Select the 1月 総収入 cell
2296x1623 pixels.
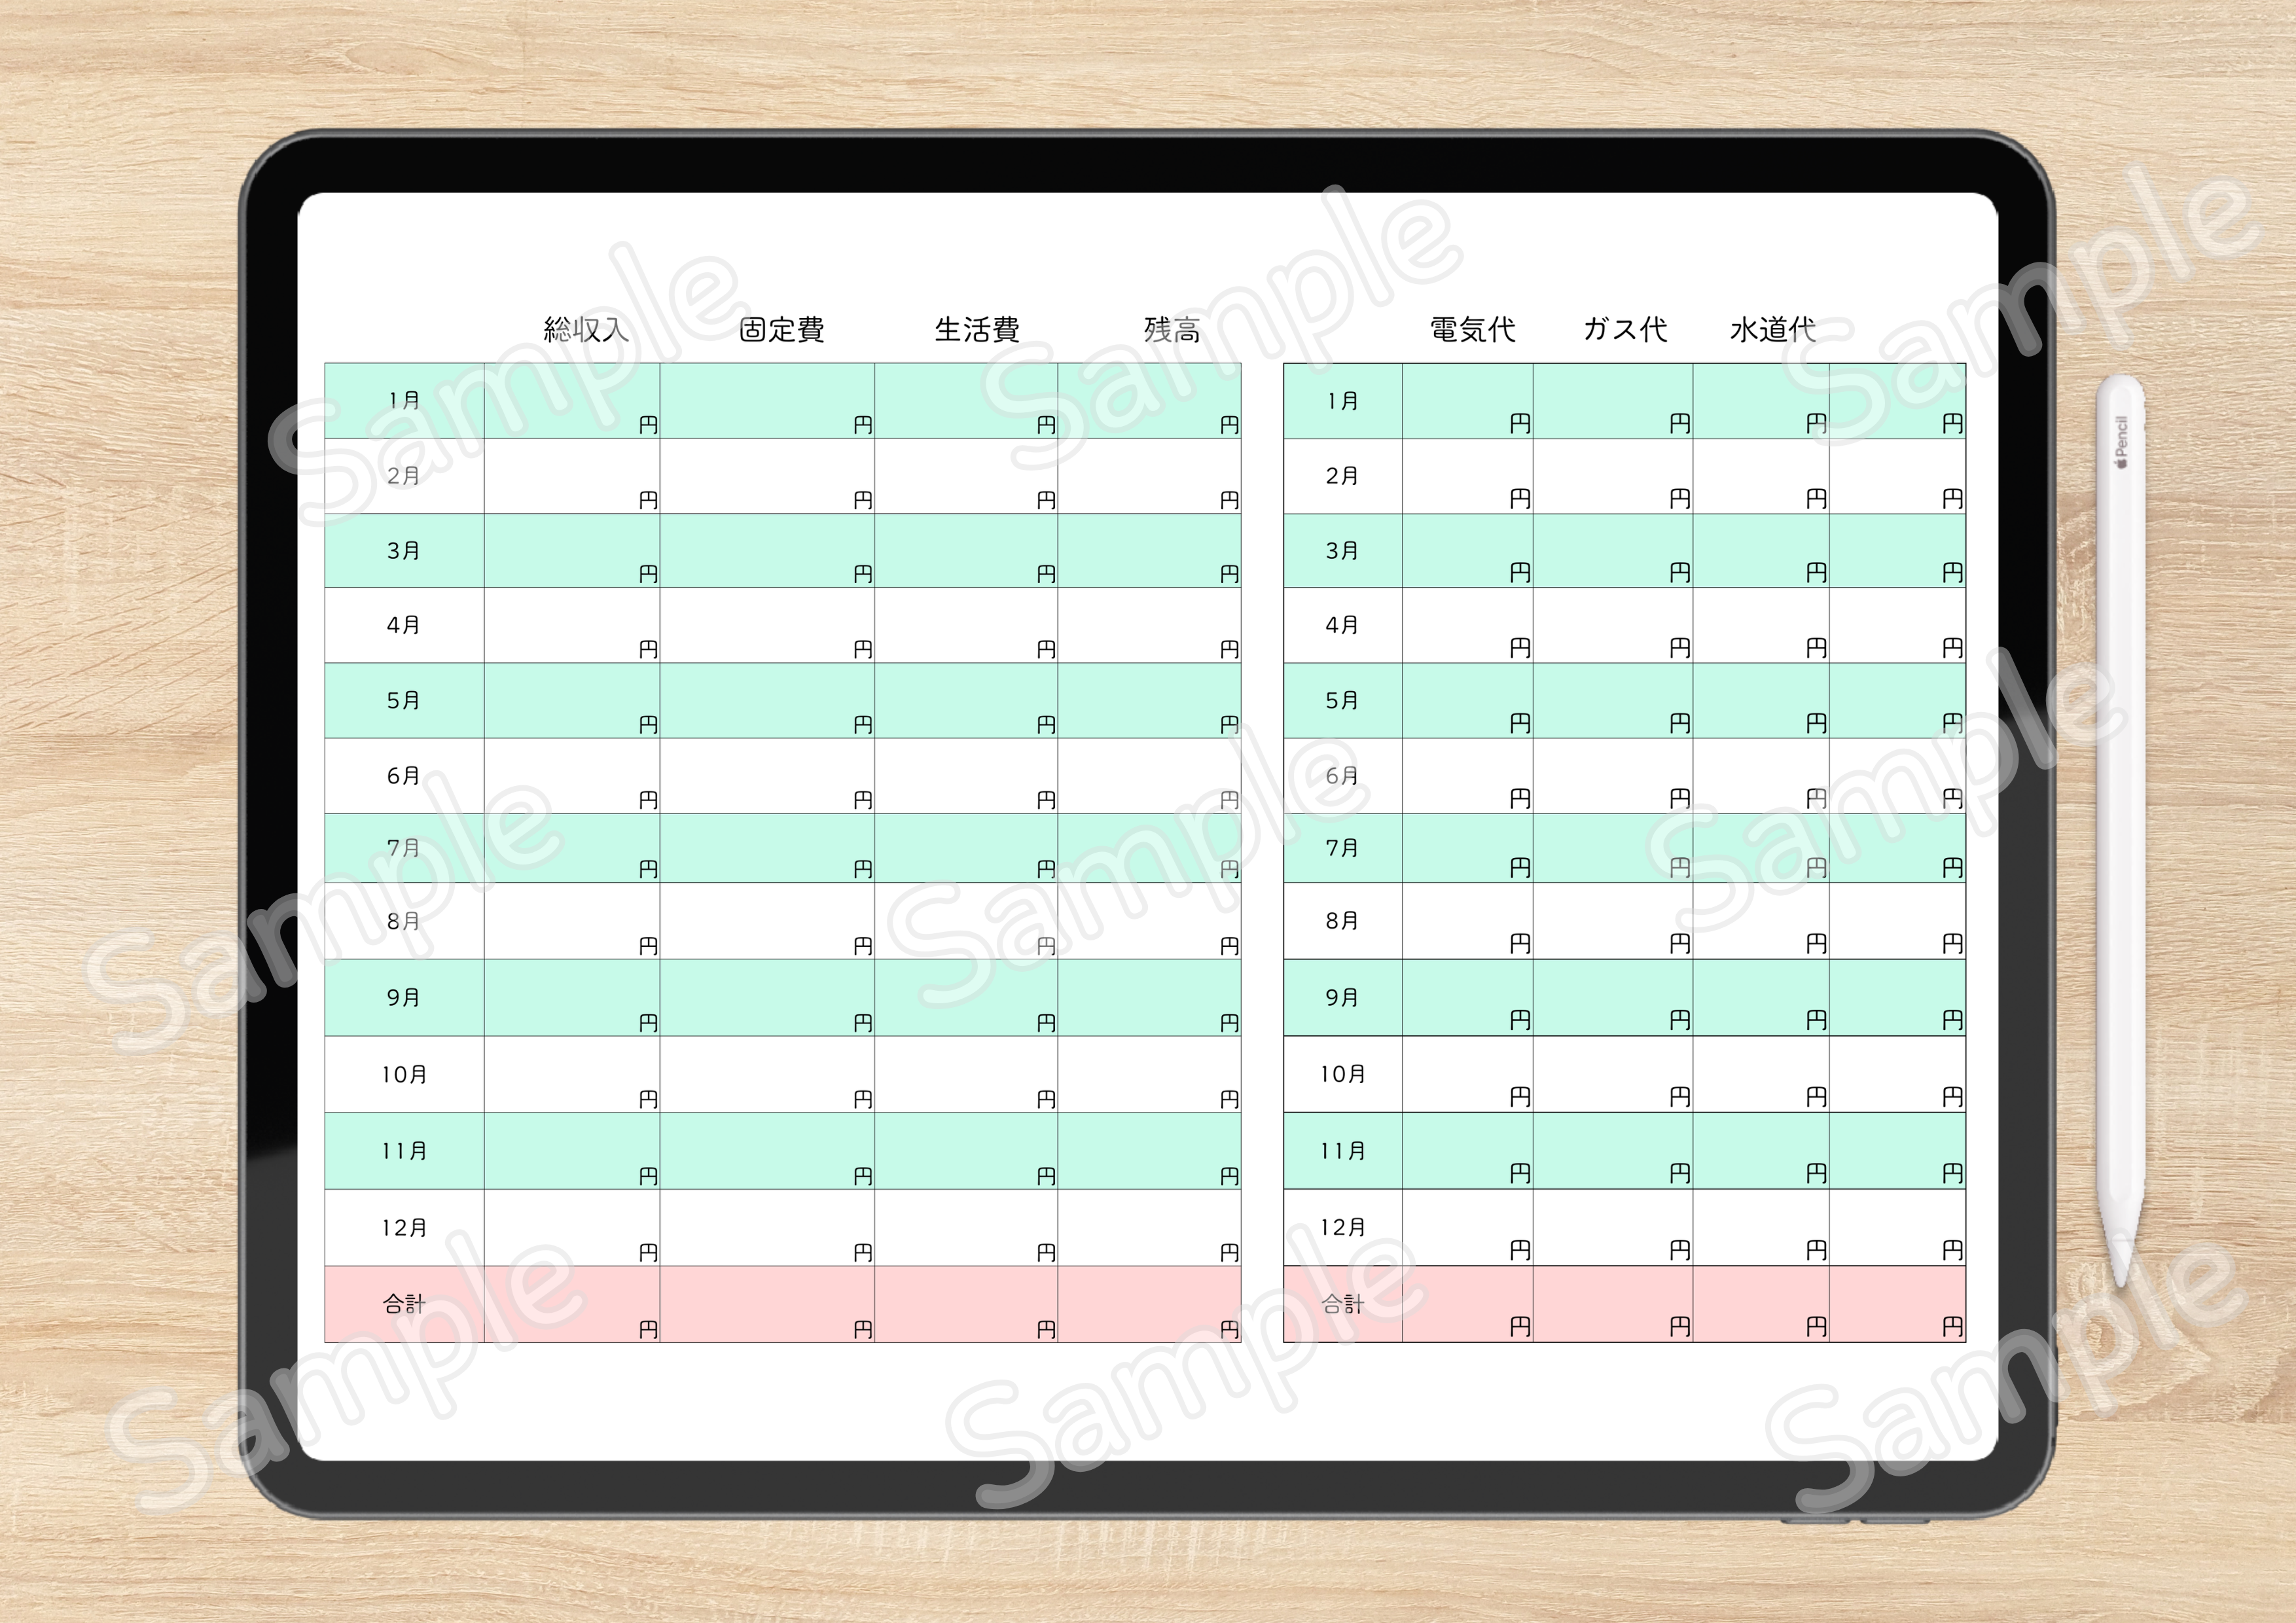[571, 401]
